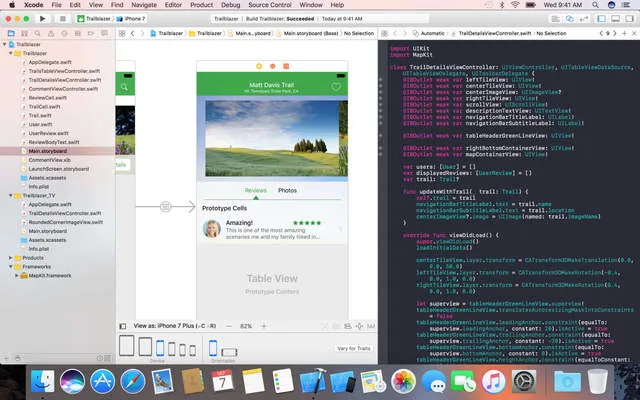Collapse the Trailblazer_TV group

click(10, 196)
